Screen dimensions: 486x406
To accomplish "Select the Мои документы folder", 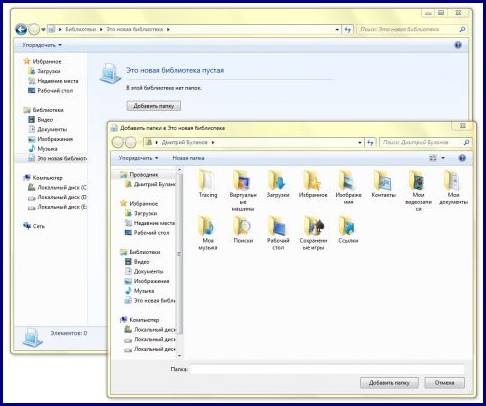I will 453,187.
